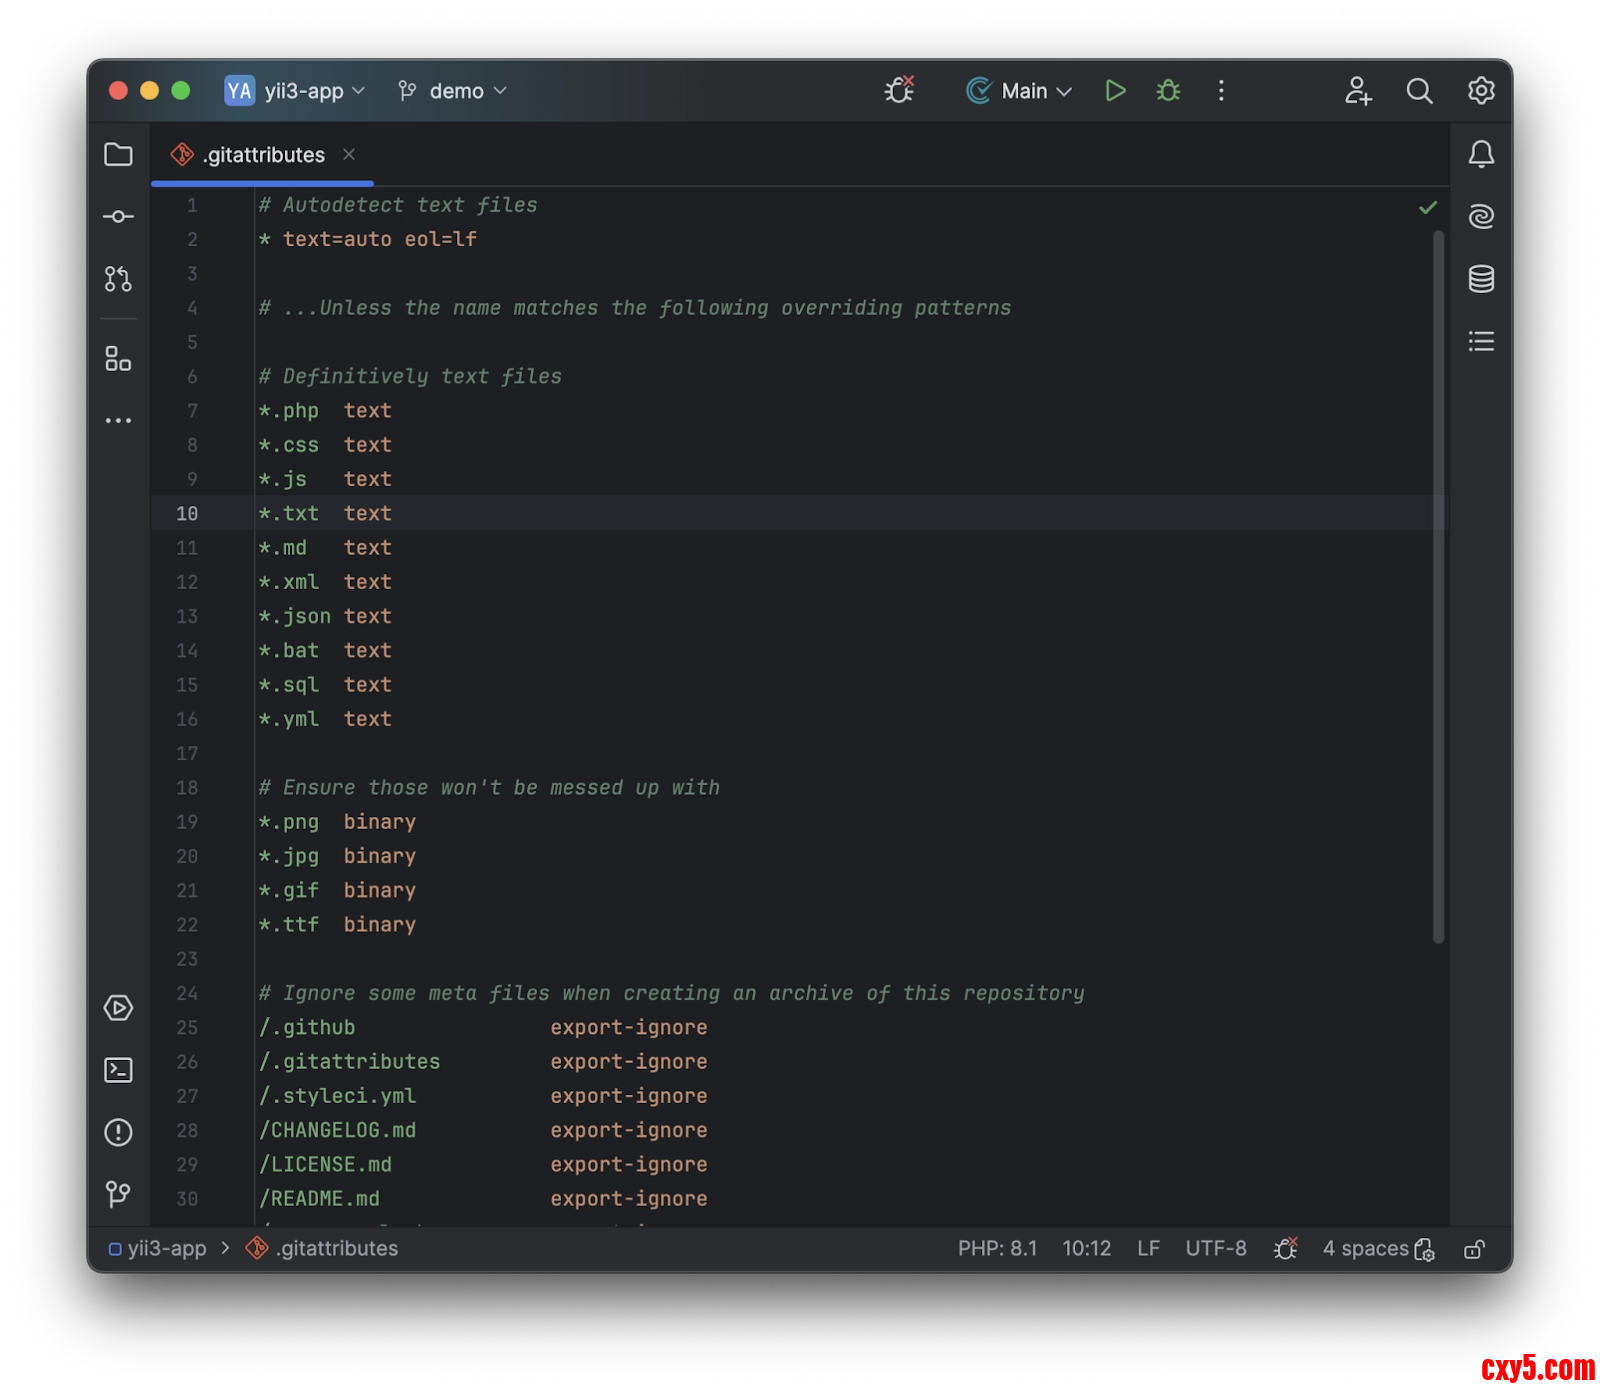The width and height of the screenshot is (1600, 1388).
Task: Open the Database tool window
Action: 1481,279
